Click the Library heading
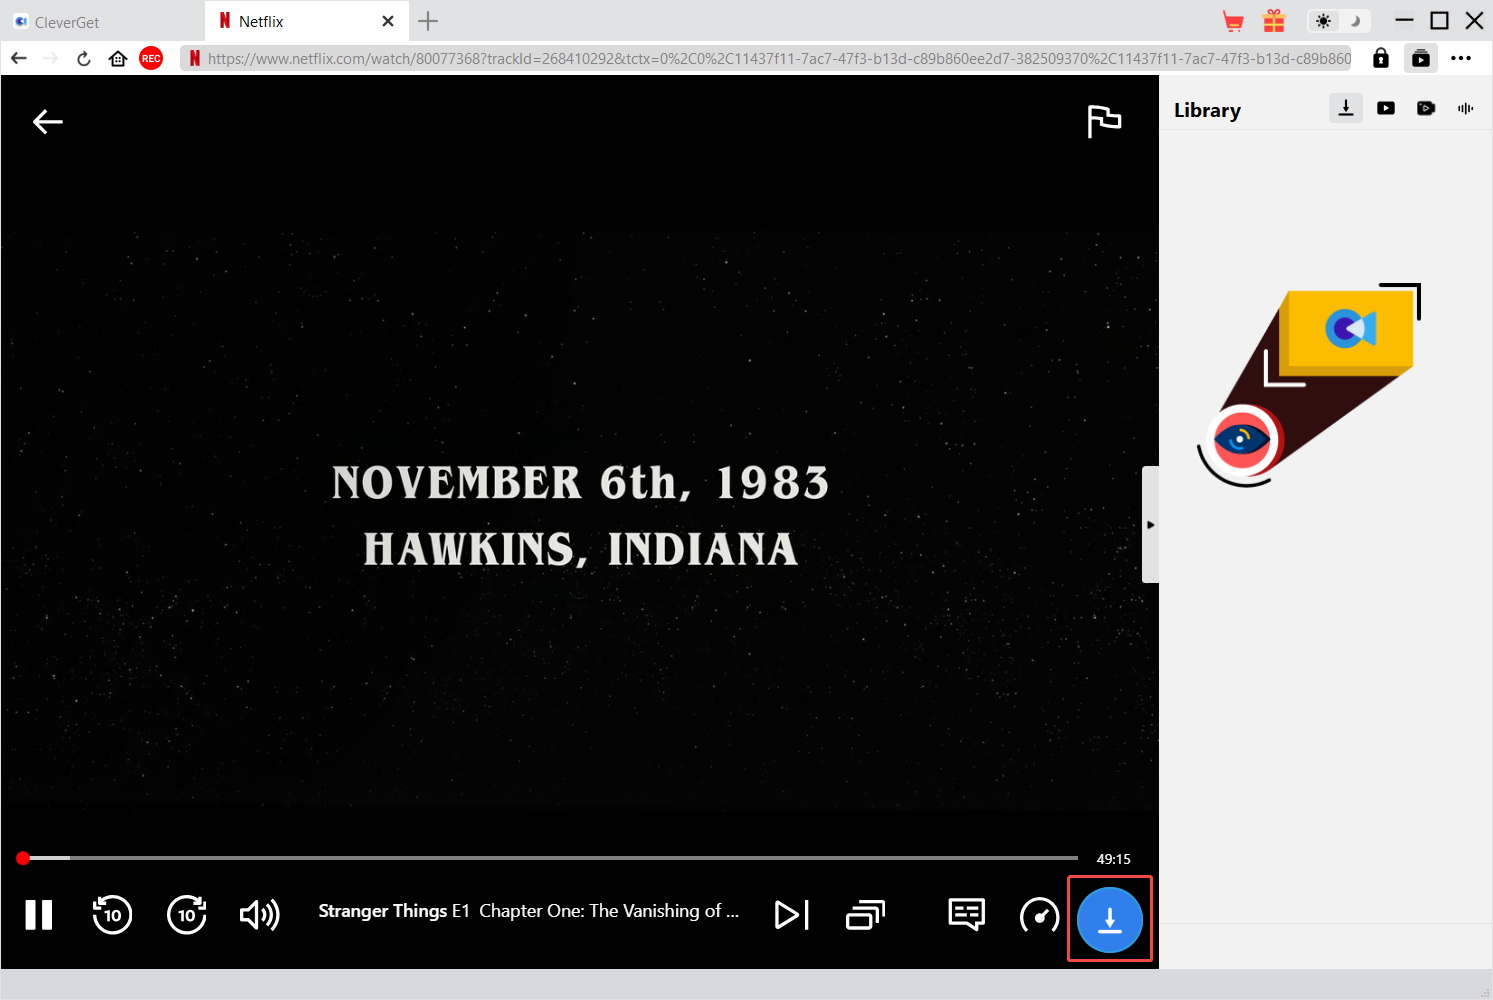 coord(1207,110)
